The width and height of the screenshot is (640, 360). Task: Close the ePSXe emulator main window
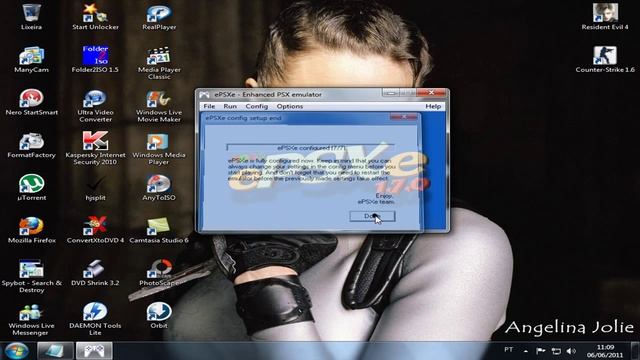click(431, 93)
